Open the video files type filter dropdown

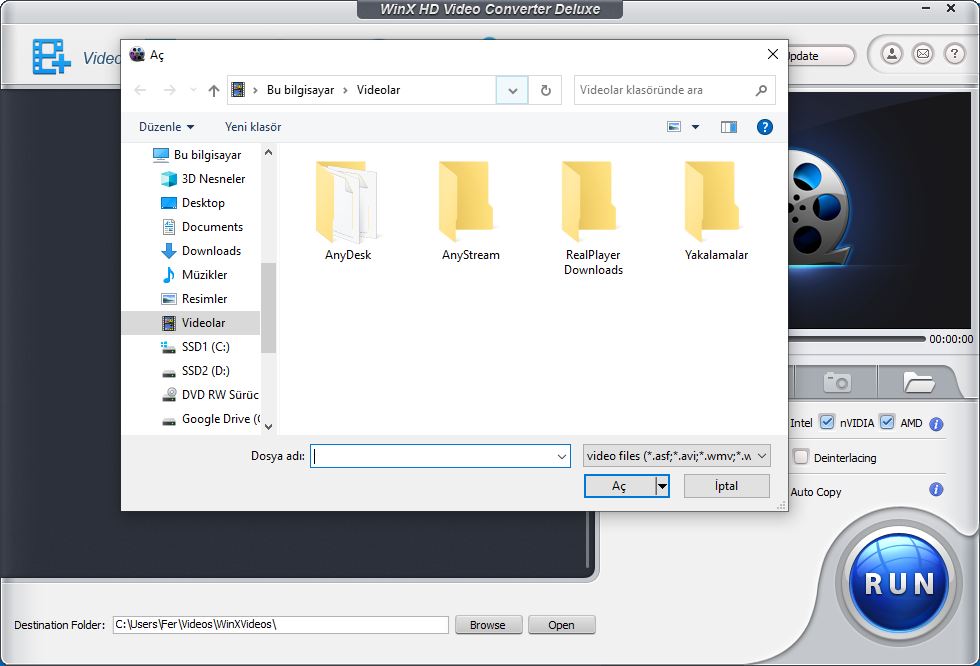coord(677,456)
